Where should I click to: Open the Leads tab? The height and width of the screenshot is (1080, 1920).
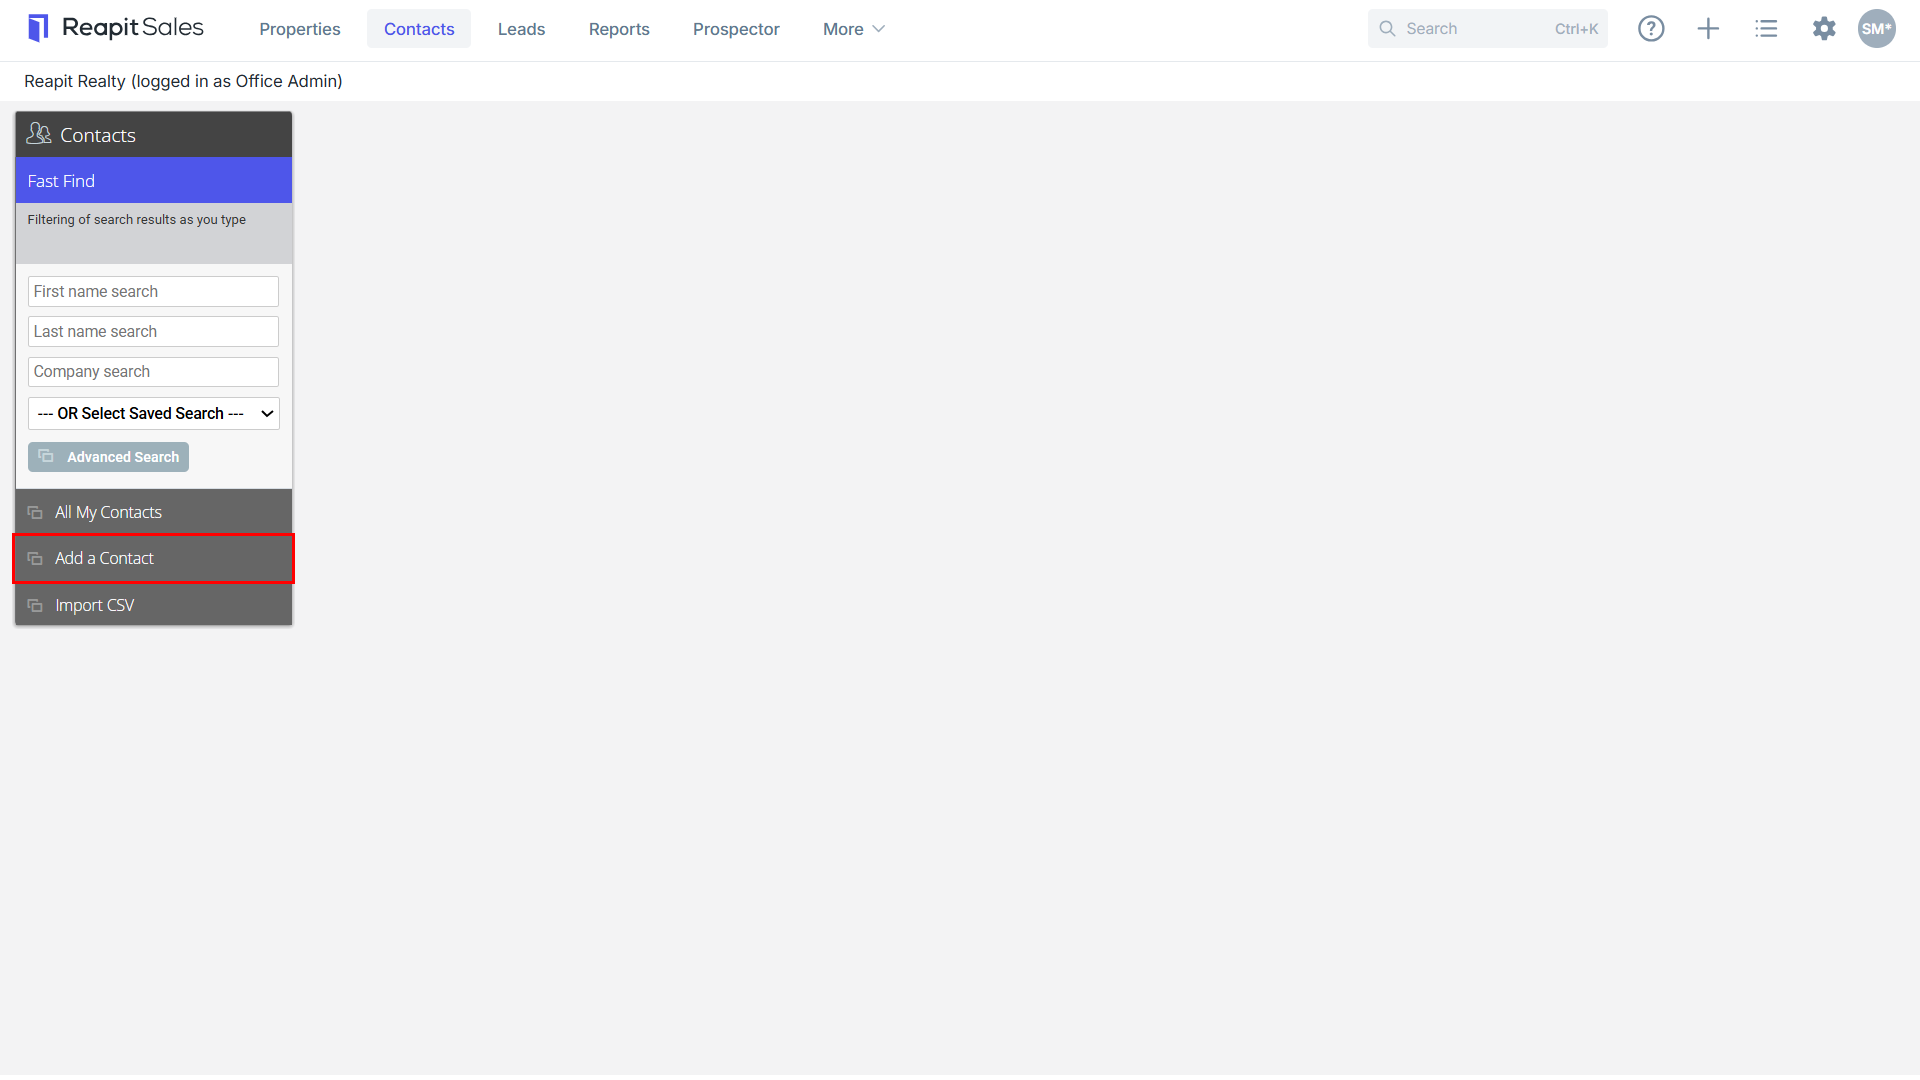pyautogui.click(x=522, y=29)
